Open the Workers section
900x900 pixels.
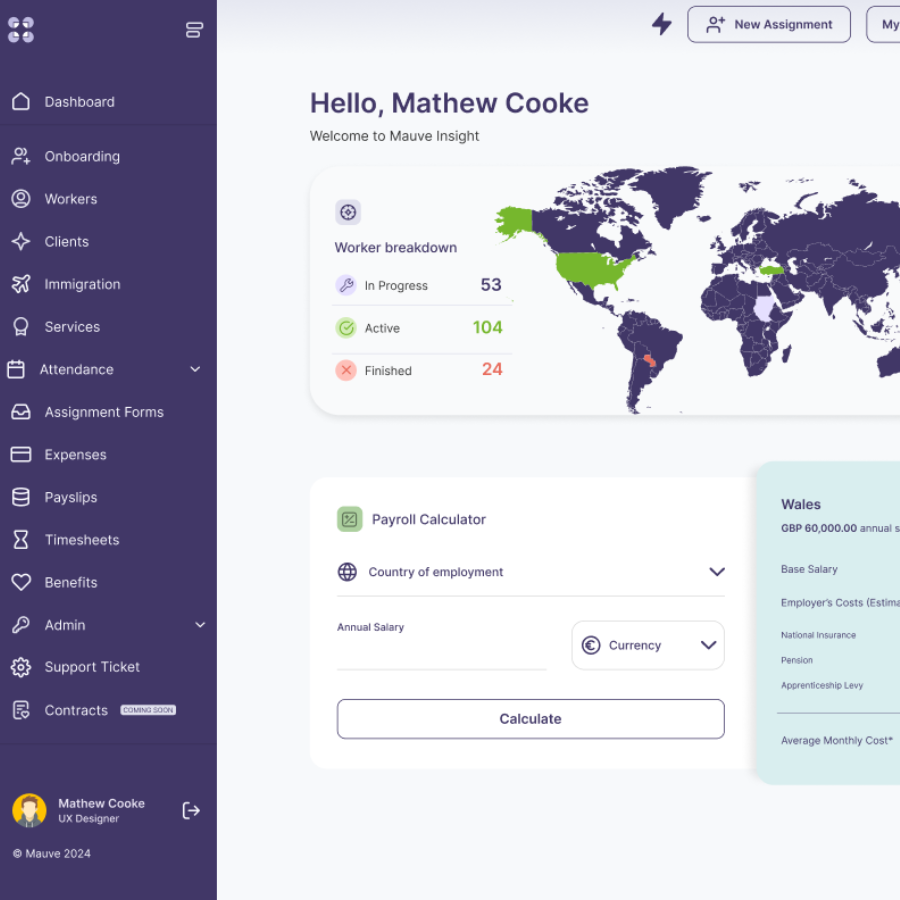[72, 198]
